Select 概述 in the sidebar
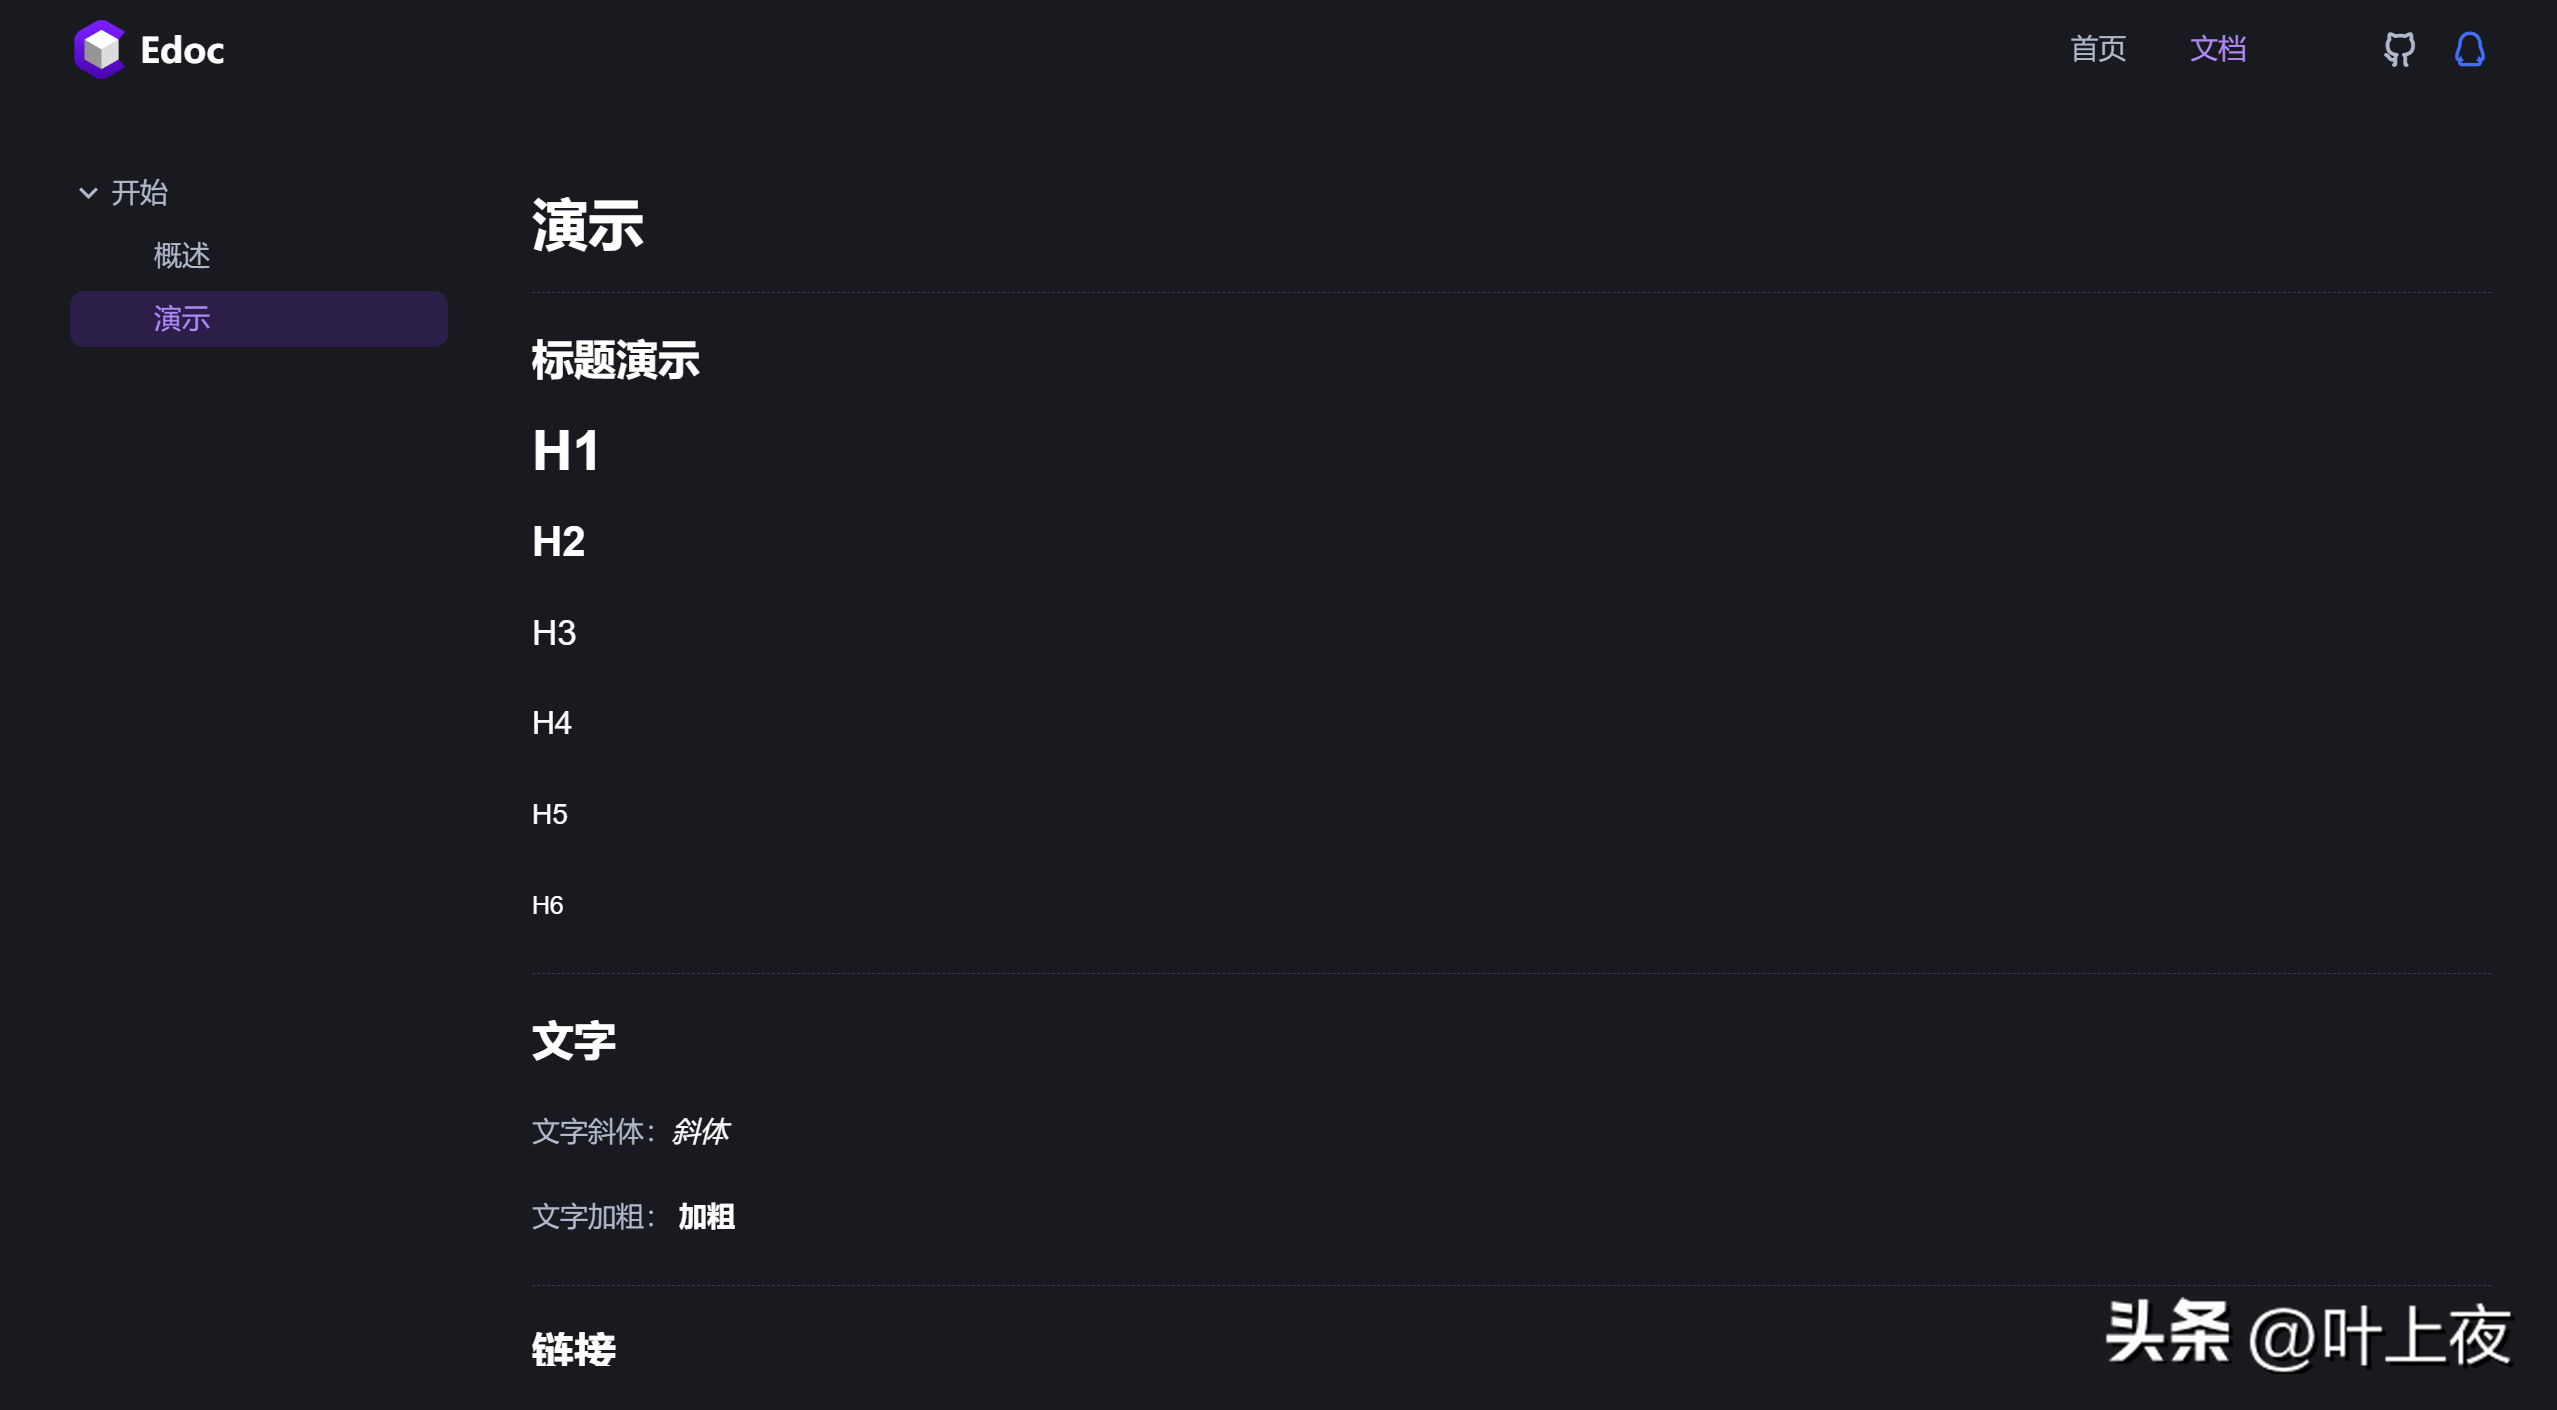2557x1410 pixels. coord(181,255)
